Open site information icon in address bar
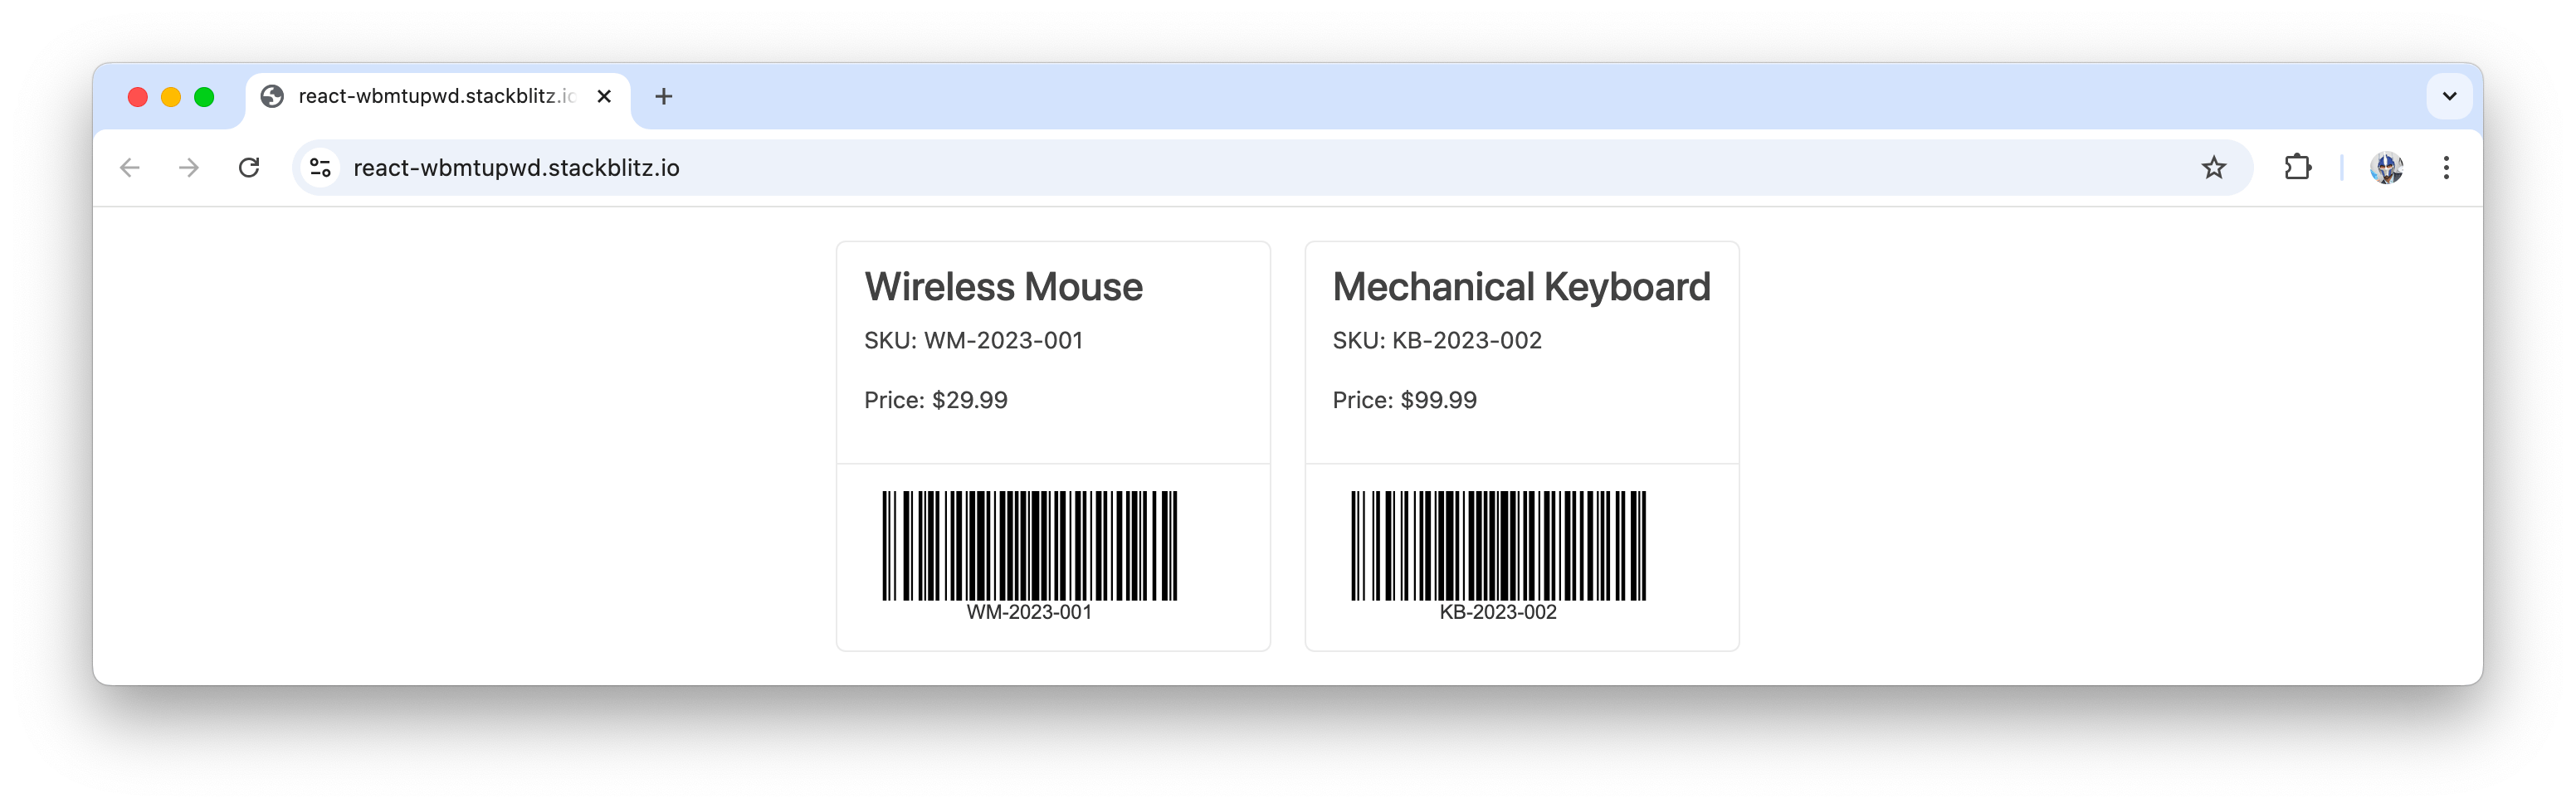Screen dimensions: 2576x808 coord(320,168)
